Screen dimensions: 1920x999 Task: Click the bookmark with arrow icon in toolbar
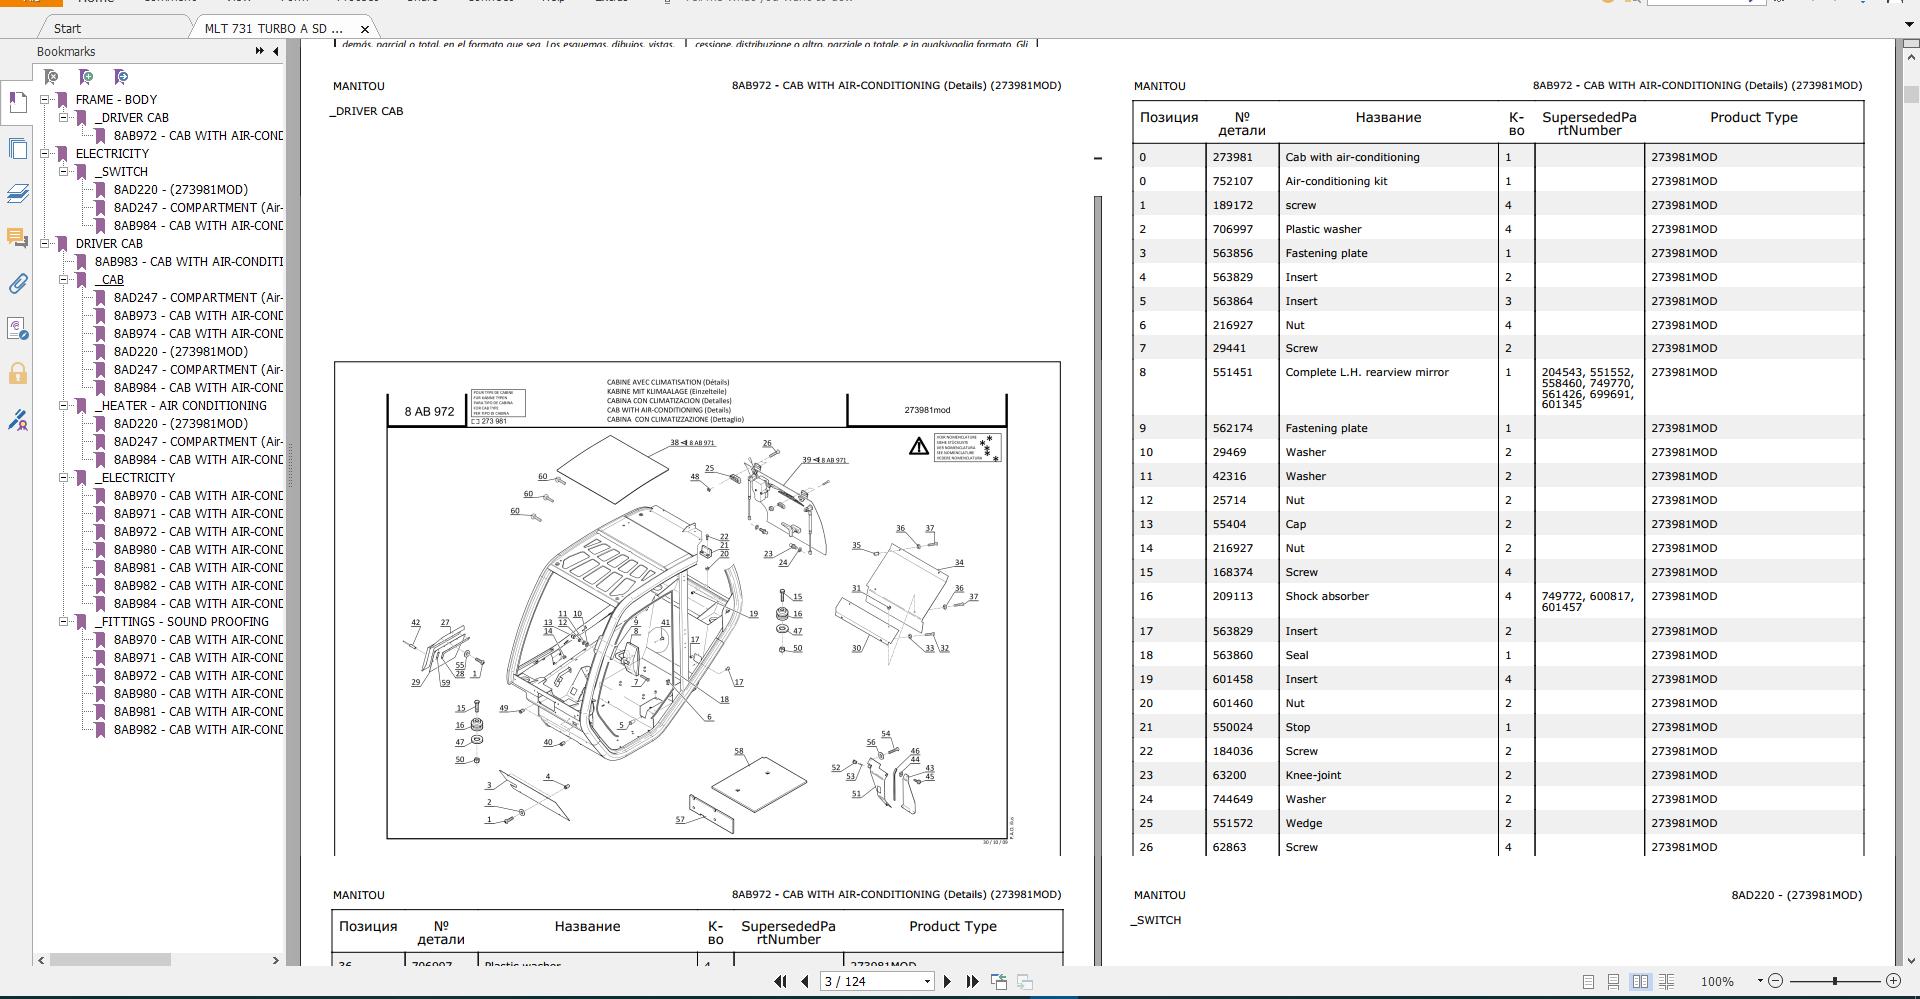(x=121, y=77)
